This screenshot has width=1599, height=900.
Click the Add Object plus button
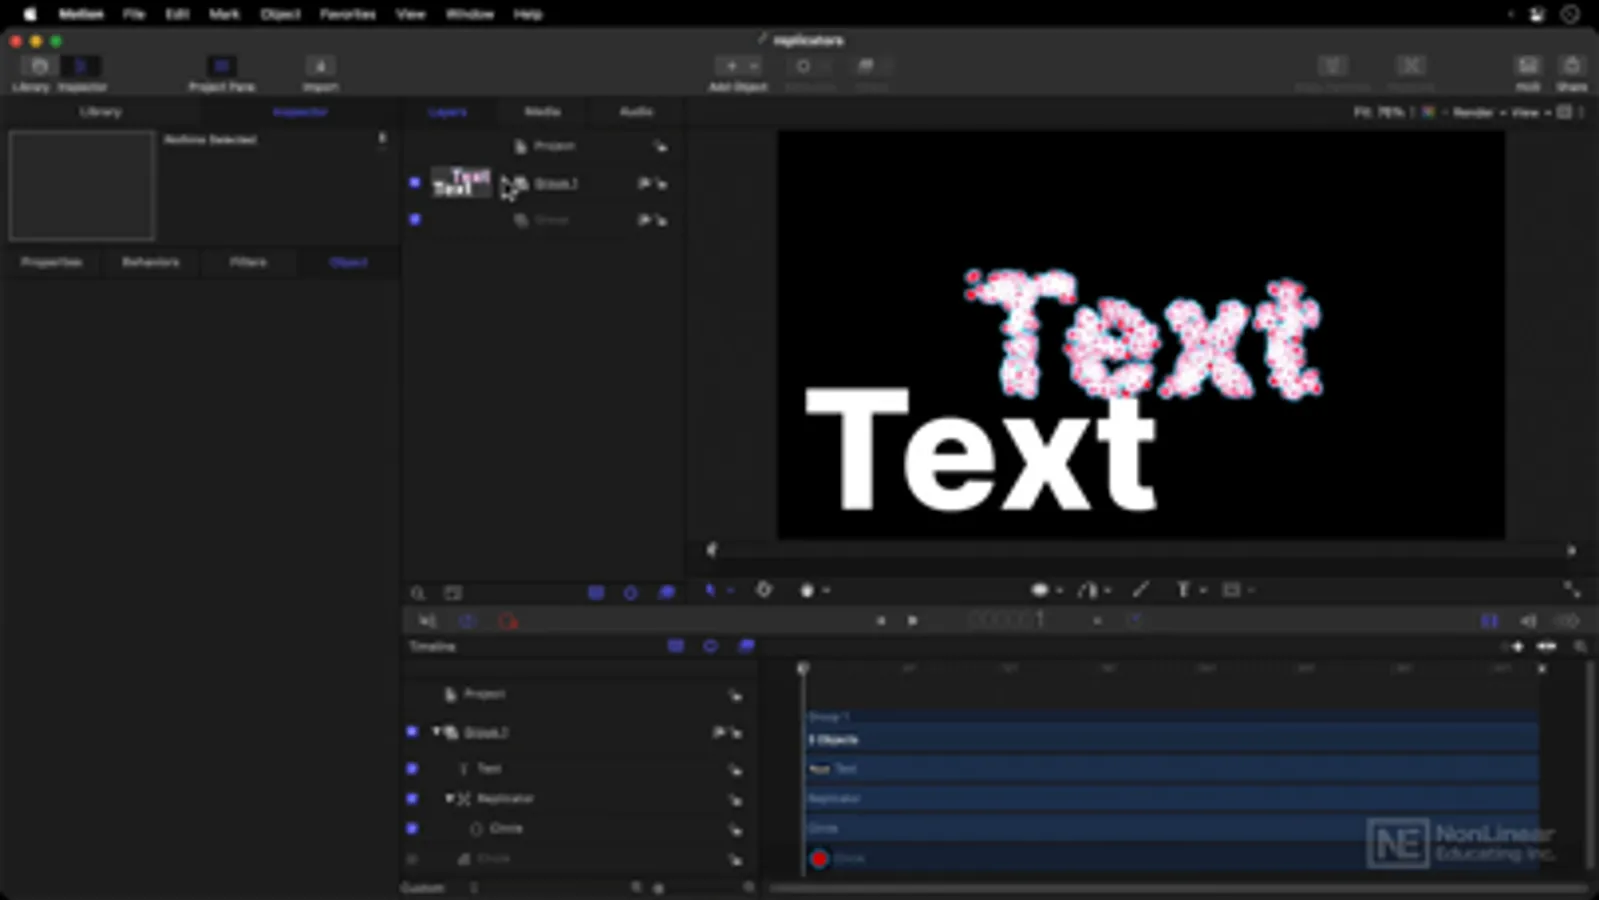click(x=731, y=66)
